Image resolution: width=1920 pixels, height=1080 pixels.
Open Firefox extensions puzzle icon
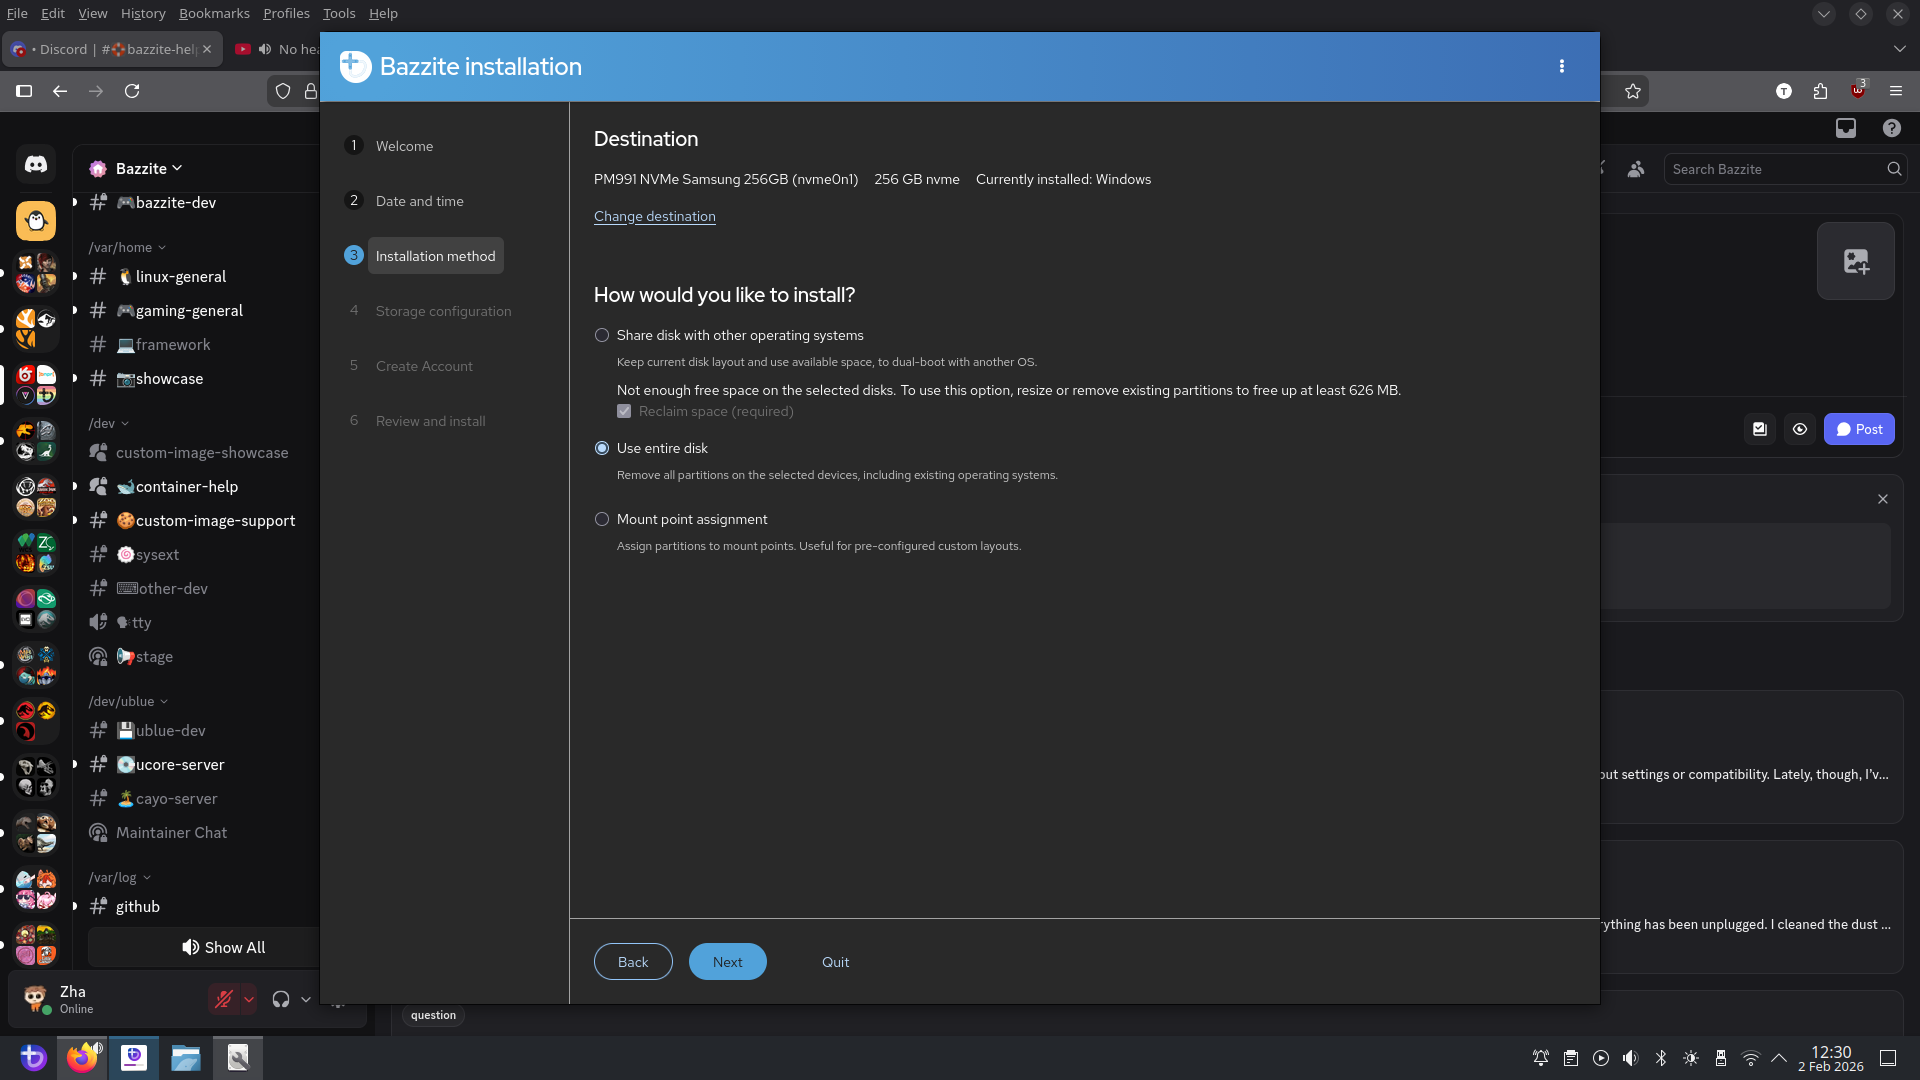coord(1820,91)
